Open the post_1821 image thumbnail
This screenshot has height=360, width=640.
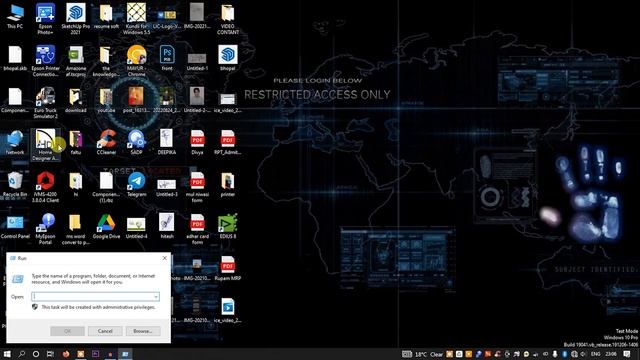click(x=136, y=100)
